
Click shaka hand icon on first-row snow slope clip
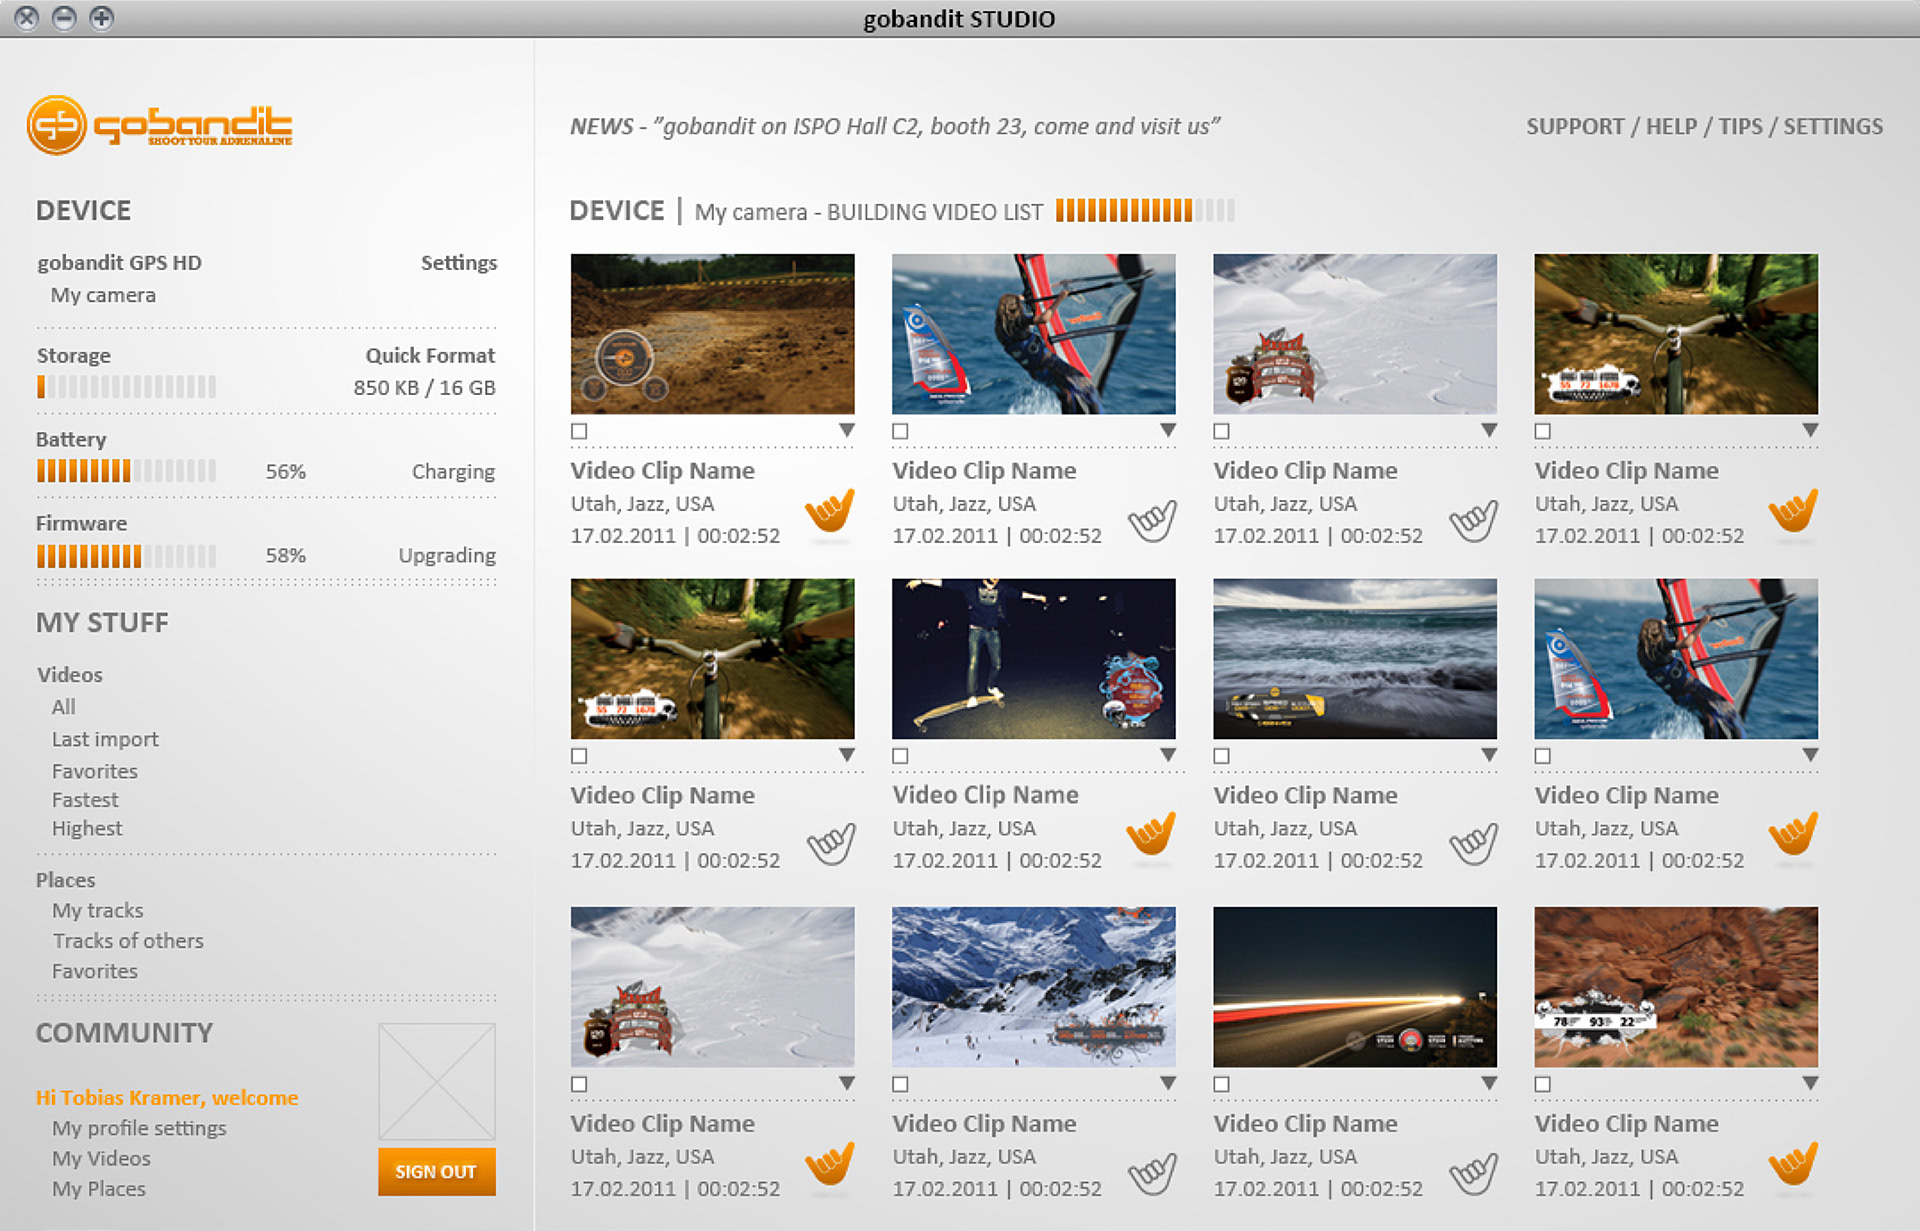pyautogui.click(x=1474, y=520)
